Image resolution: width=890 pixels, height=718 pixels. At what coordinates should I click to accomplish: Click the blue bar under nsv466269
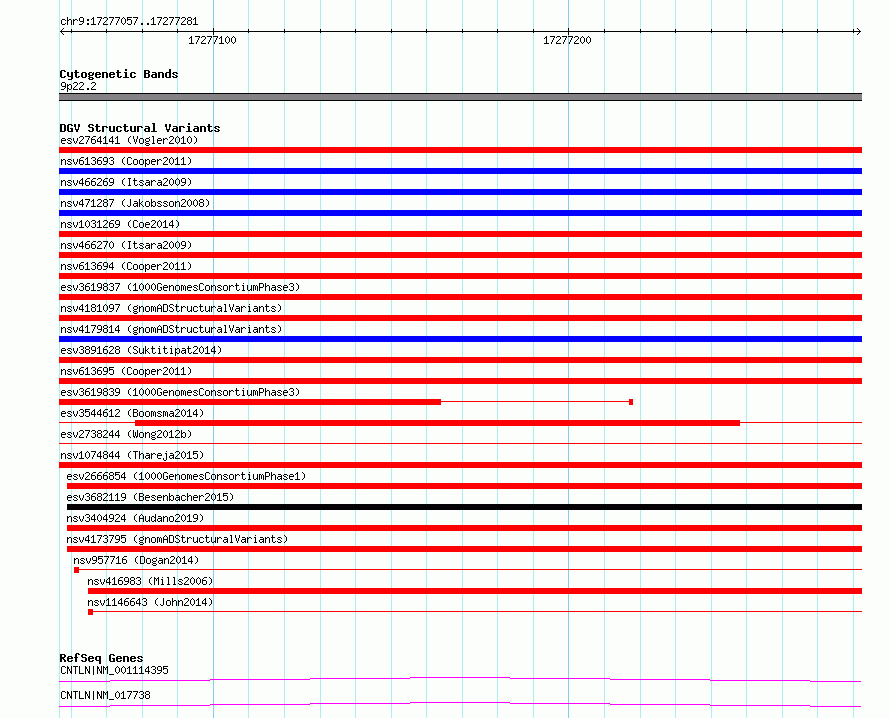[x=460, y=192]
